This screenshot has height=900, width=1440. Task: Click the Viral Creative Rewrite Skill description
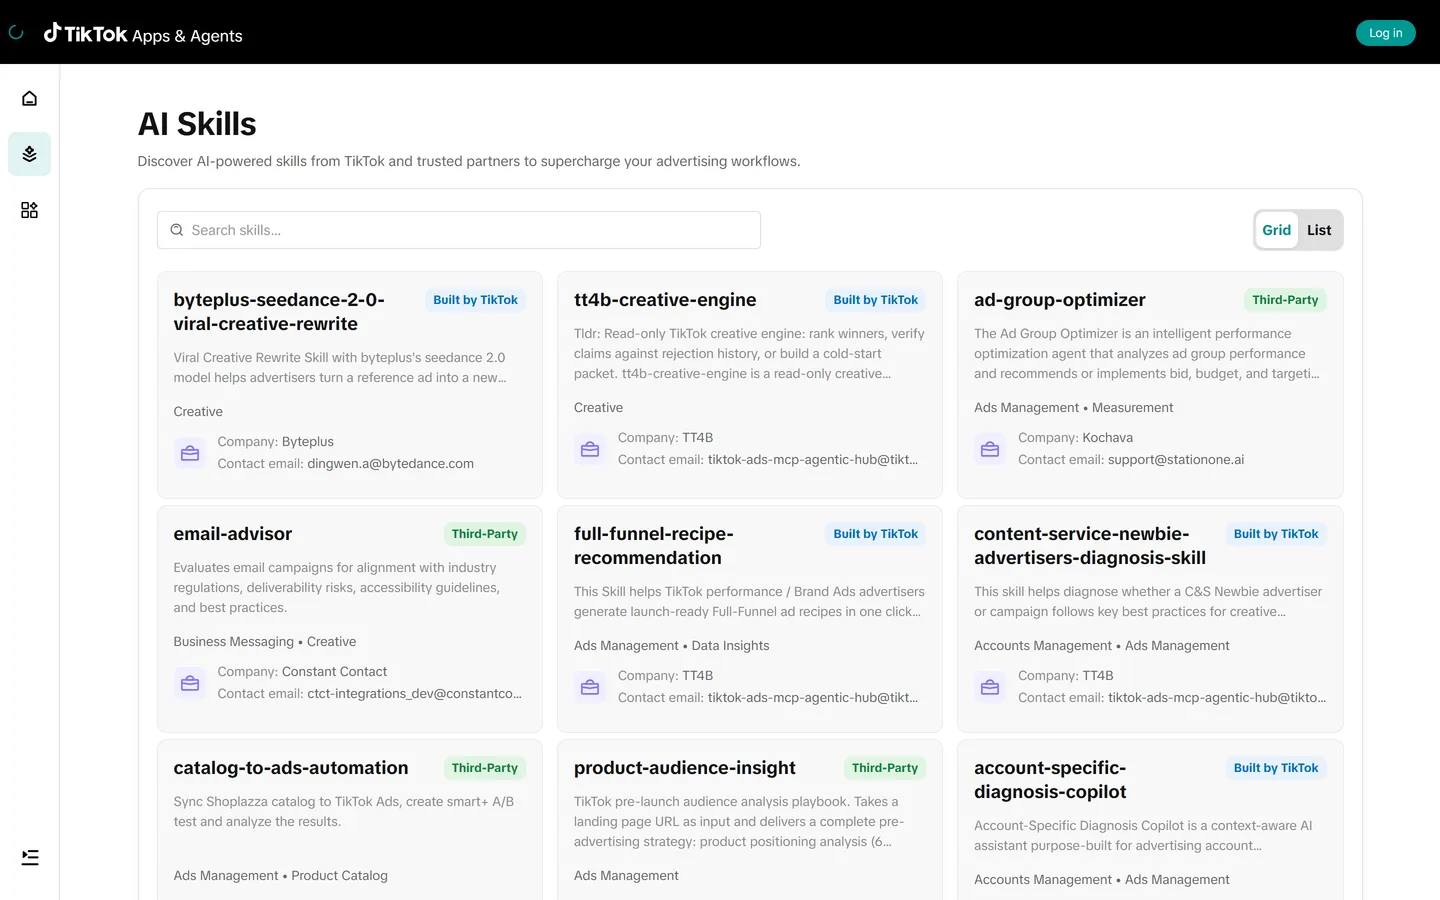340,368
